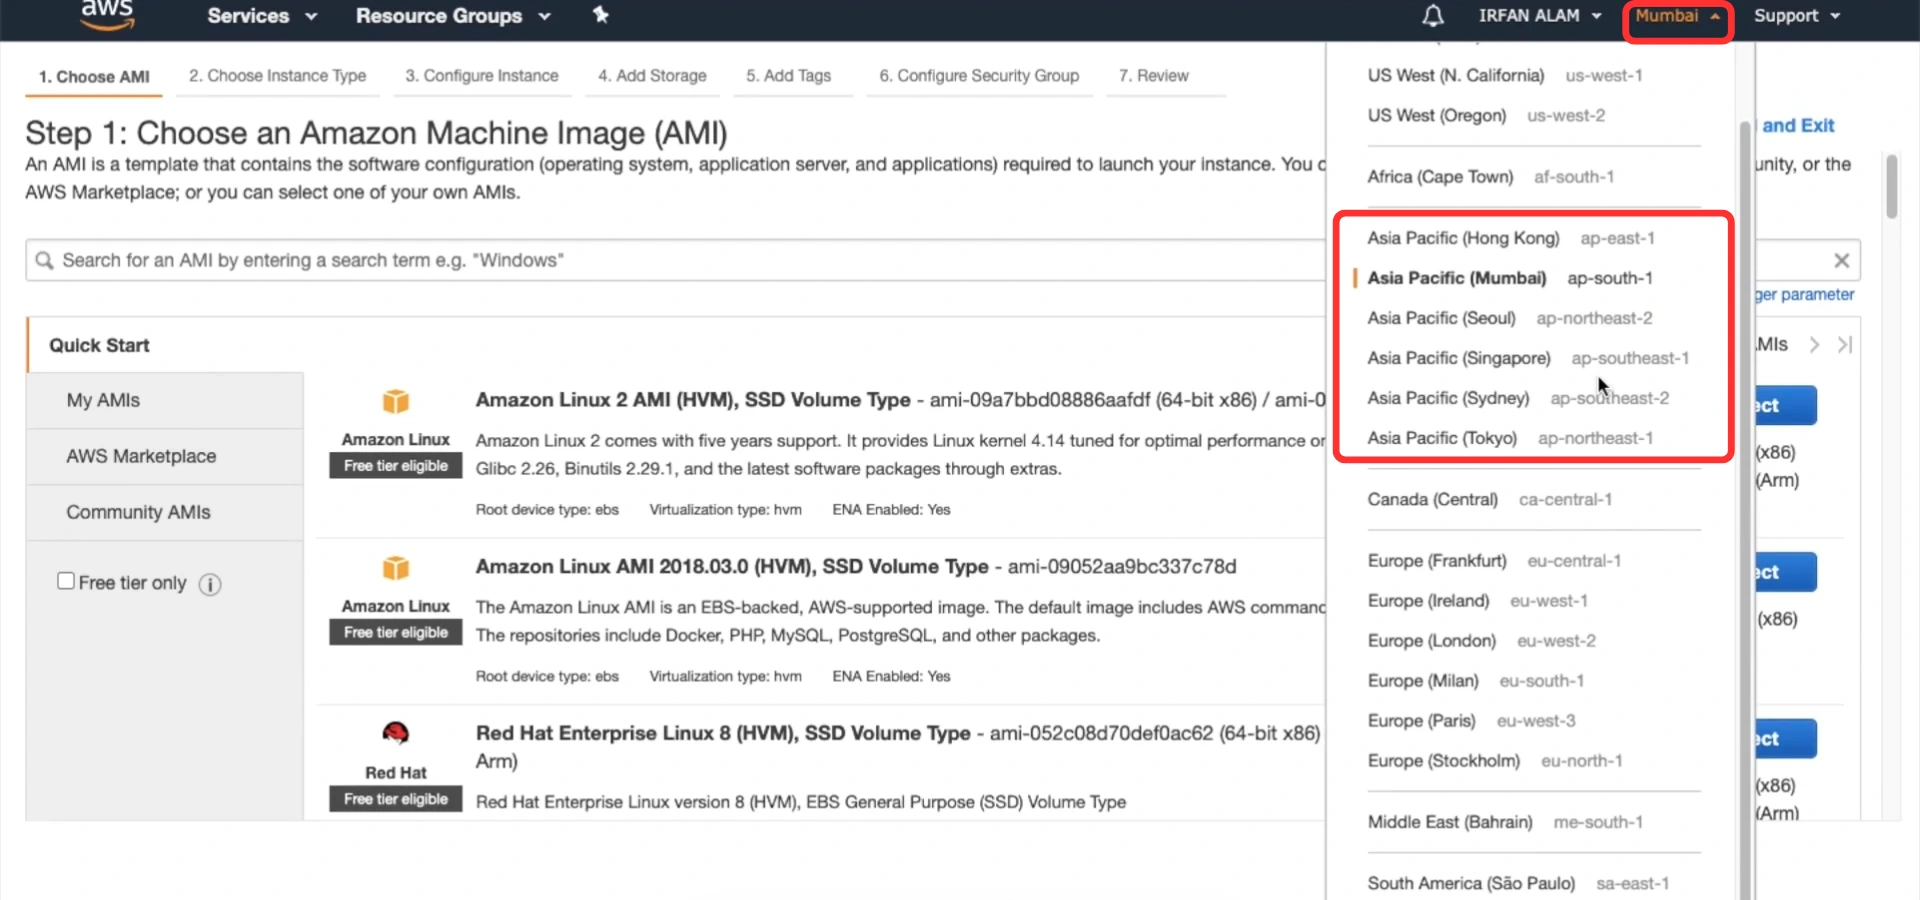Select Canada (Central) region

tap(1490, 500)
